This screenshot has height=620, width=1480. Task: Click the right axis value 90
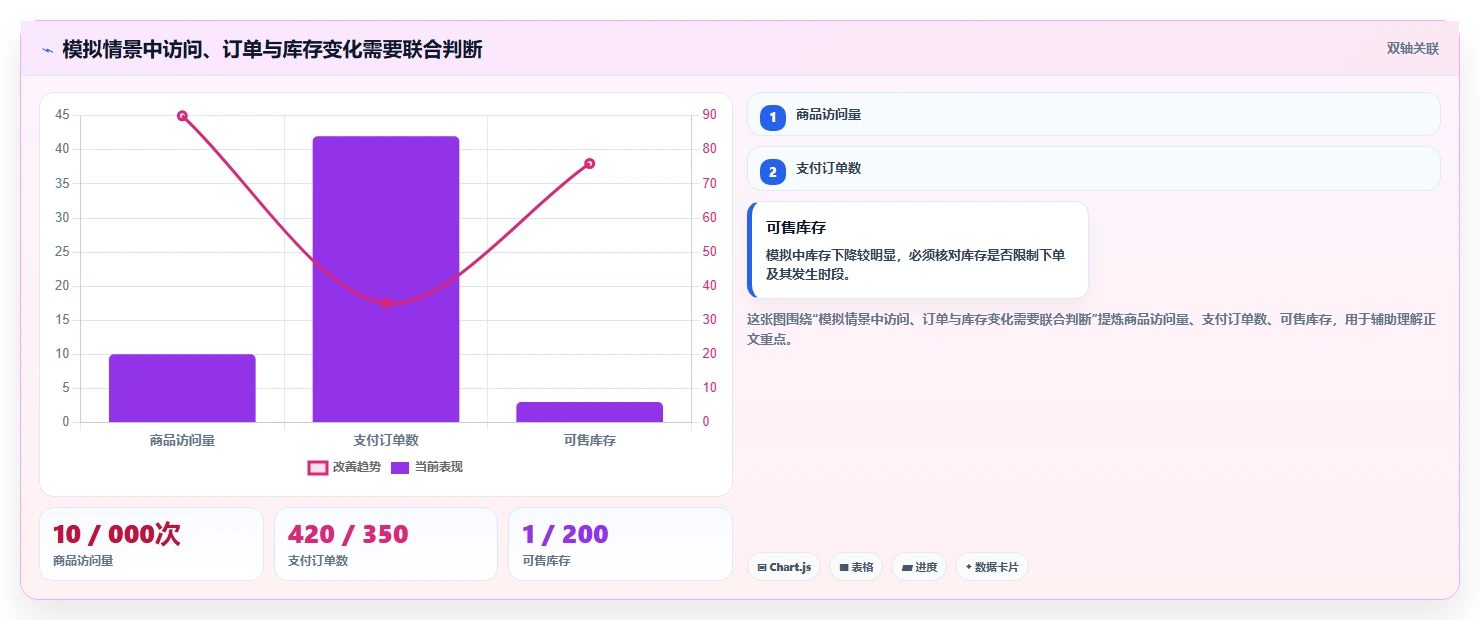click(x=709, y=115)
